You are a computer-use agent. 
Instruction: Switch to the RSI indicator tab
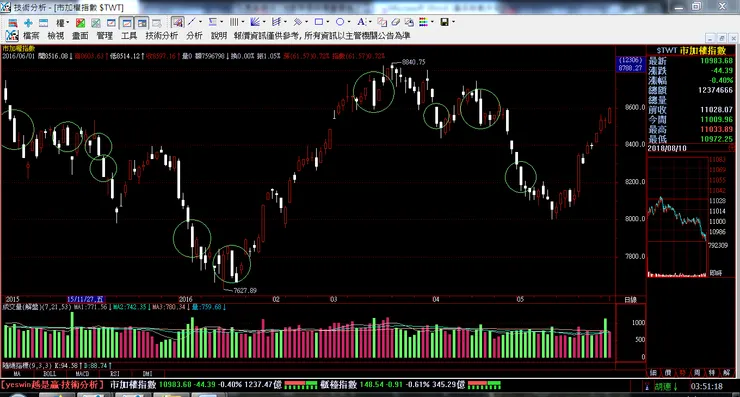tap(115, 373)
